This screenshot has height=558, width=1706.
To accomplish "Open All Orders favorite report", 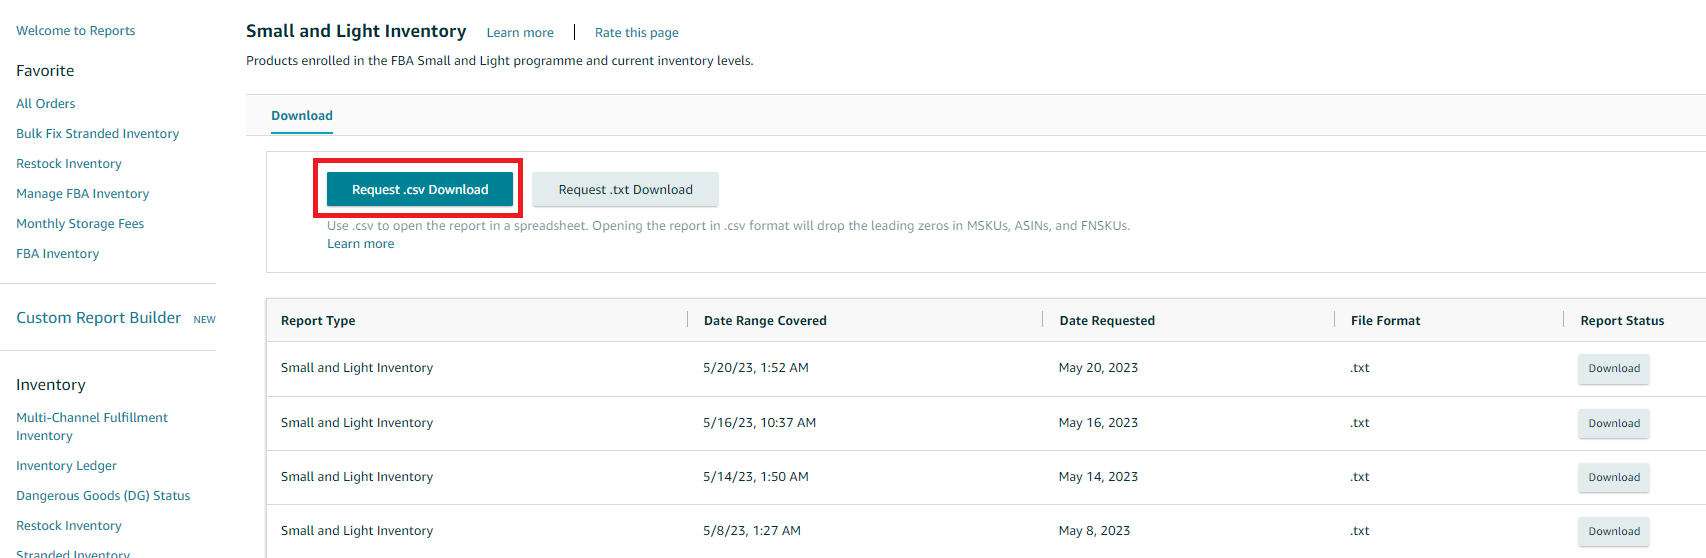I will (46, 104).
